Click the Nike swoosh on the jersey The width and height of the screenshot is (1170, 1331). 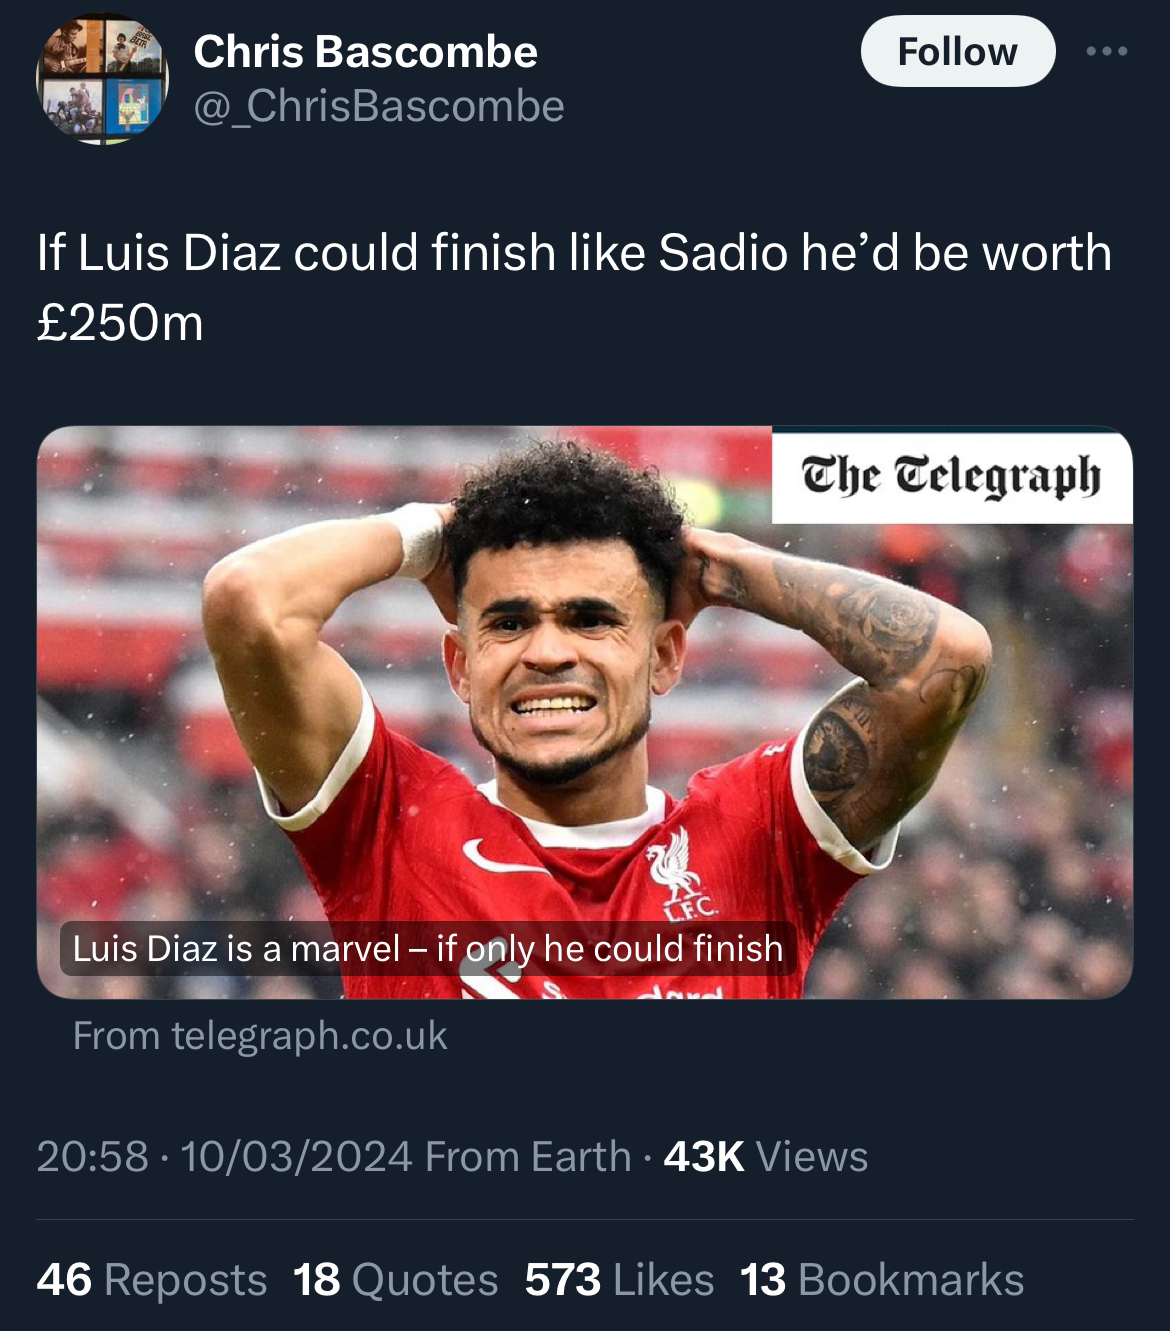coord(504,857)
